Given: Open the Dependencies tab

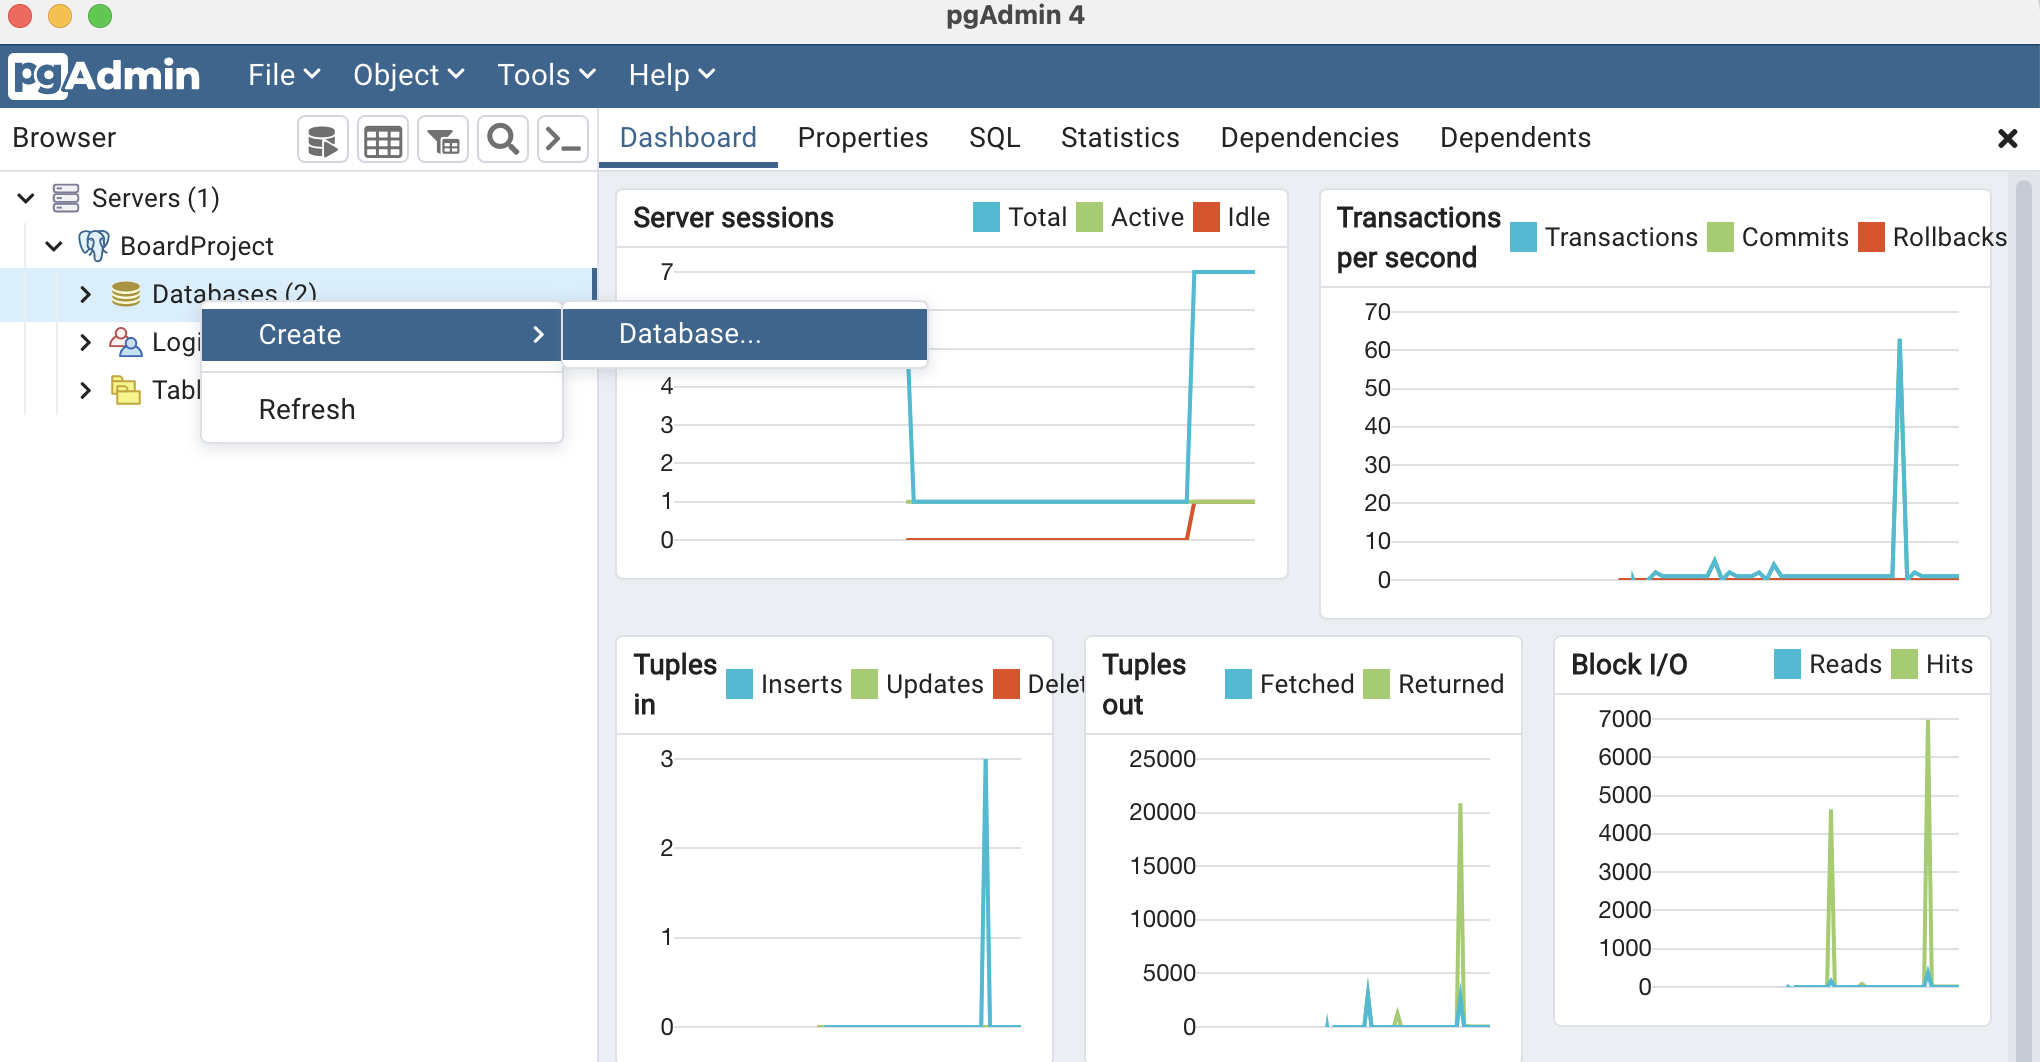Looking at the screenshot, I should click(x=1309, y=138).
